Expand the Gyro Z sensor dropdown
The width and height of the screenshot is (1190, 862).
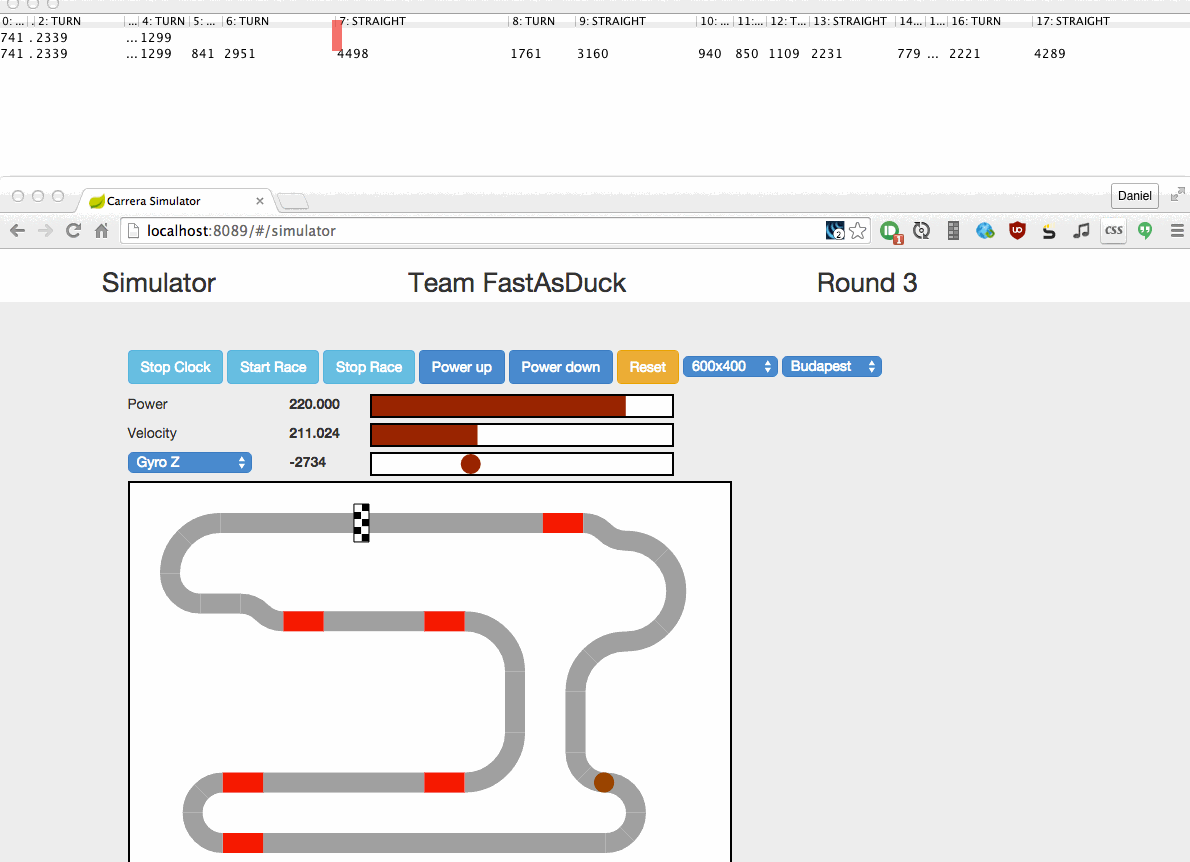click(x=190, y=462)
